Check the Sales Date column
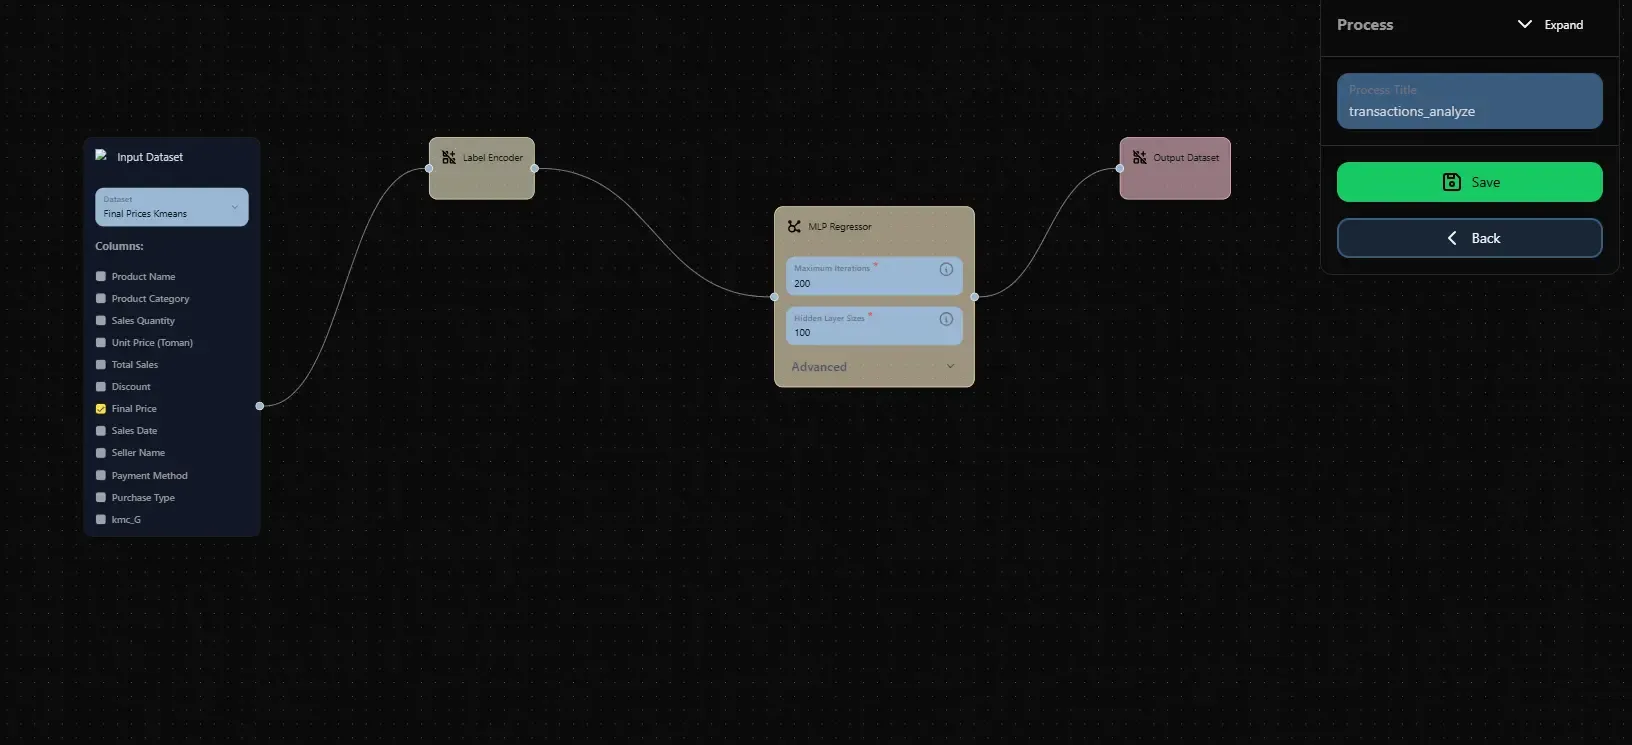Screen dimensions: 1632x745 (101, 431)
